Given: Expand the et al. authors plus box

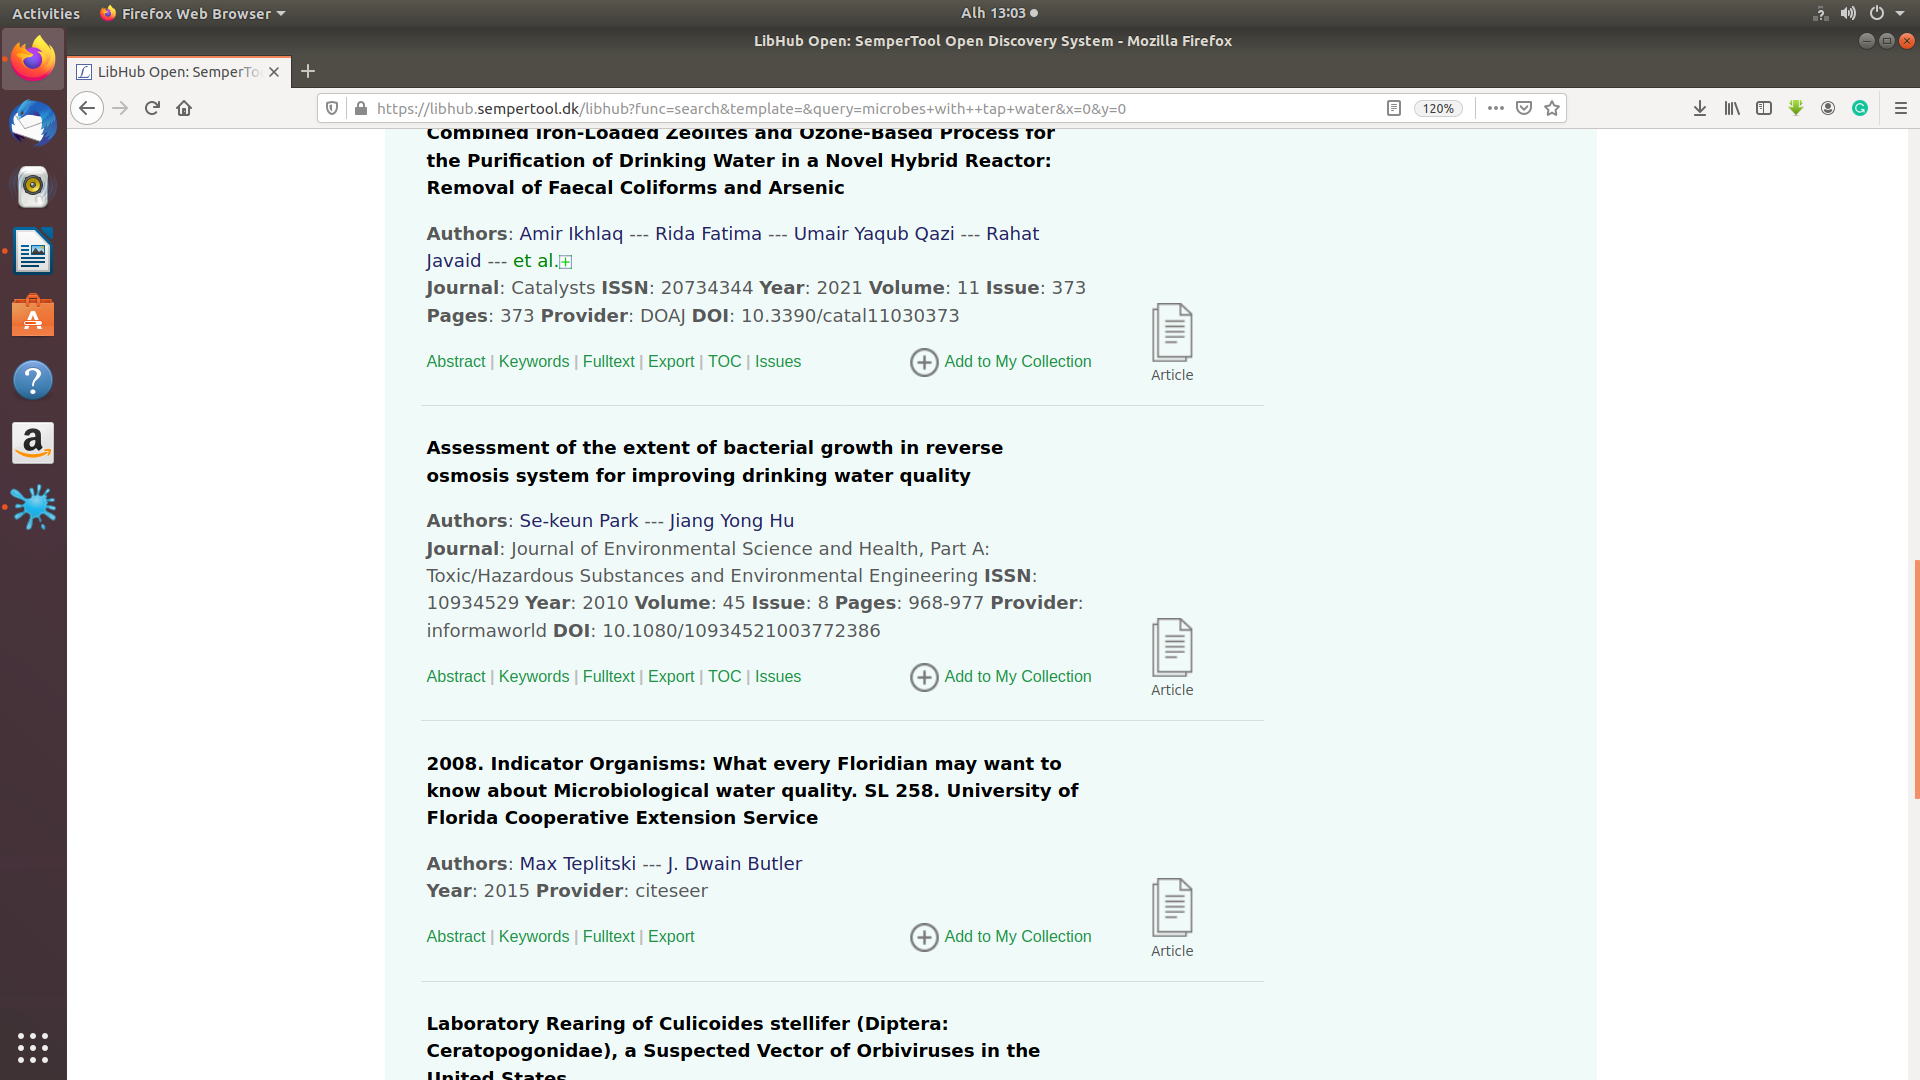Looking at the screenshot, I should pos(566,262).
